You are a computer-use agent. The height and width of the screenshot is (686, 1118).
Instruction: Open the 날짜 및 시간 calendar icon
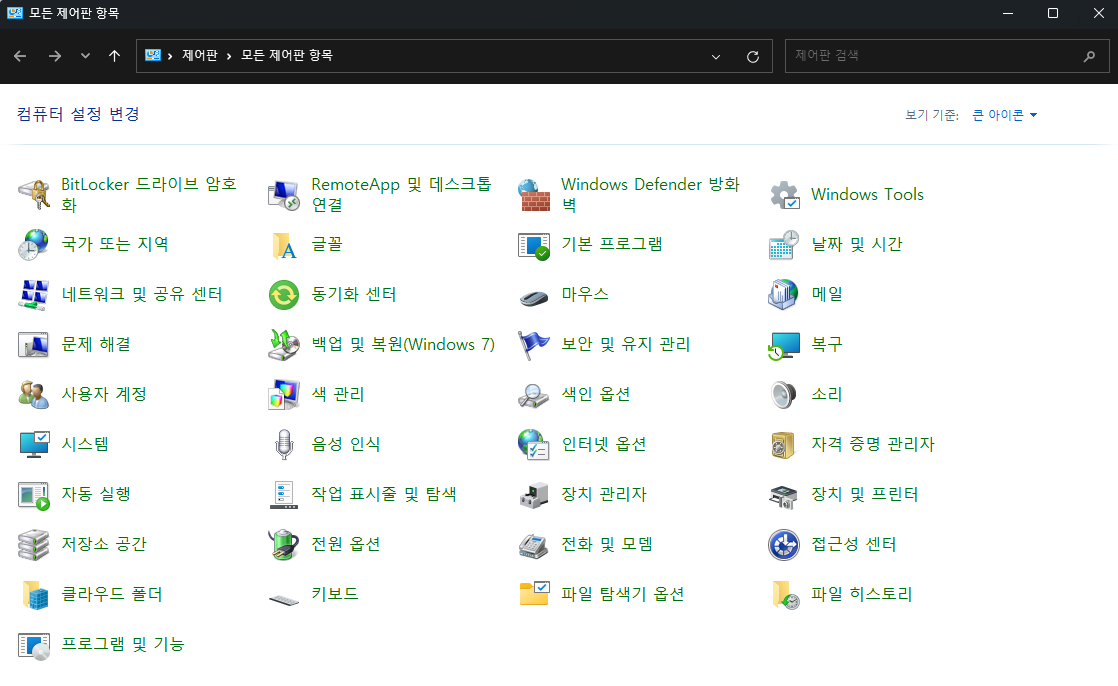(x=784, y=245)
